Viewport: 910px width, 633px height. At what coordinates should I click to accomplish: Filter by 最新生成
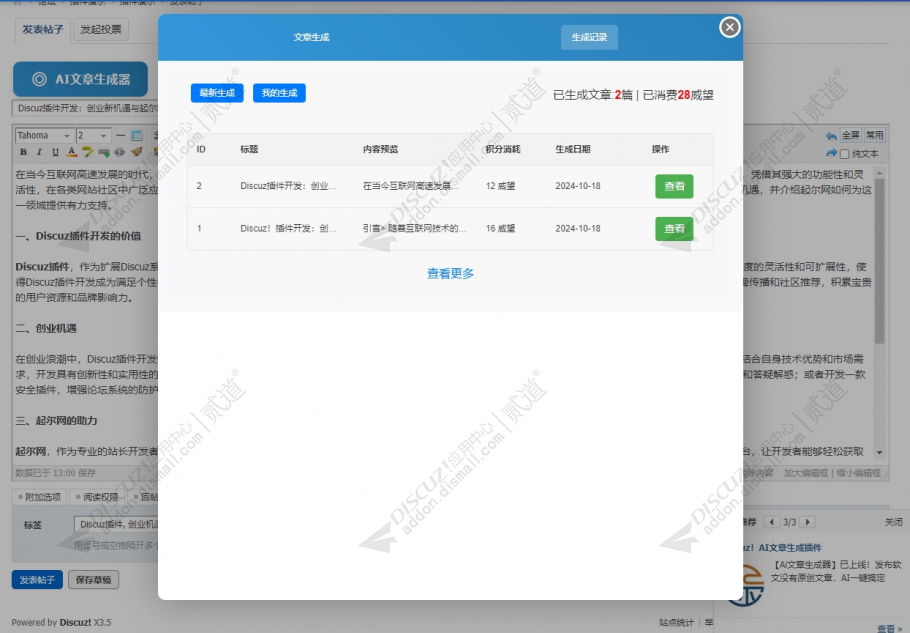(217, 93)
